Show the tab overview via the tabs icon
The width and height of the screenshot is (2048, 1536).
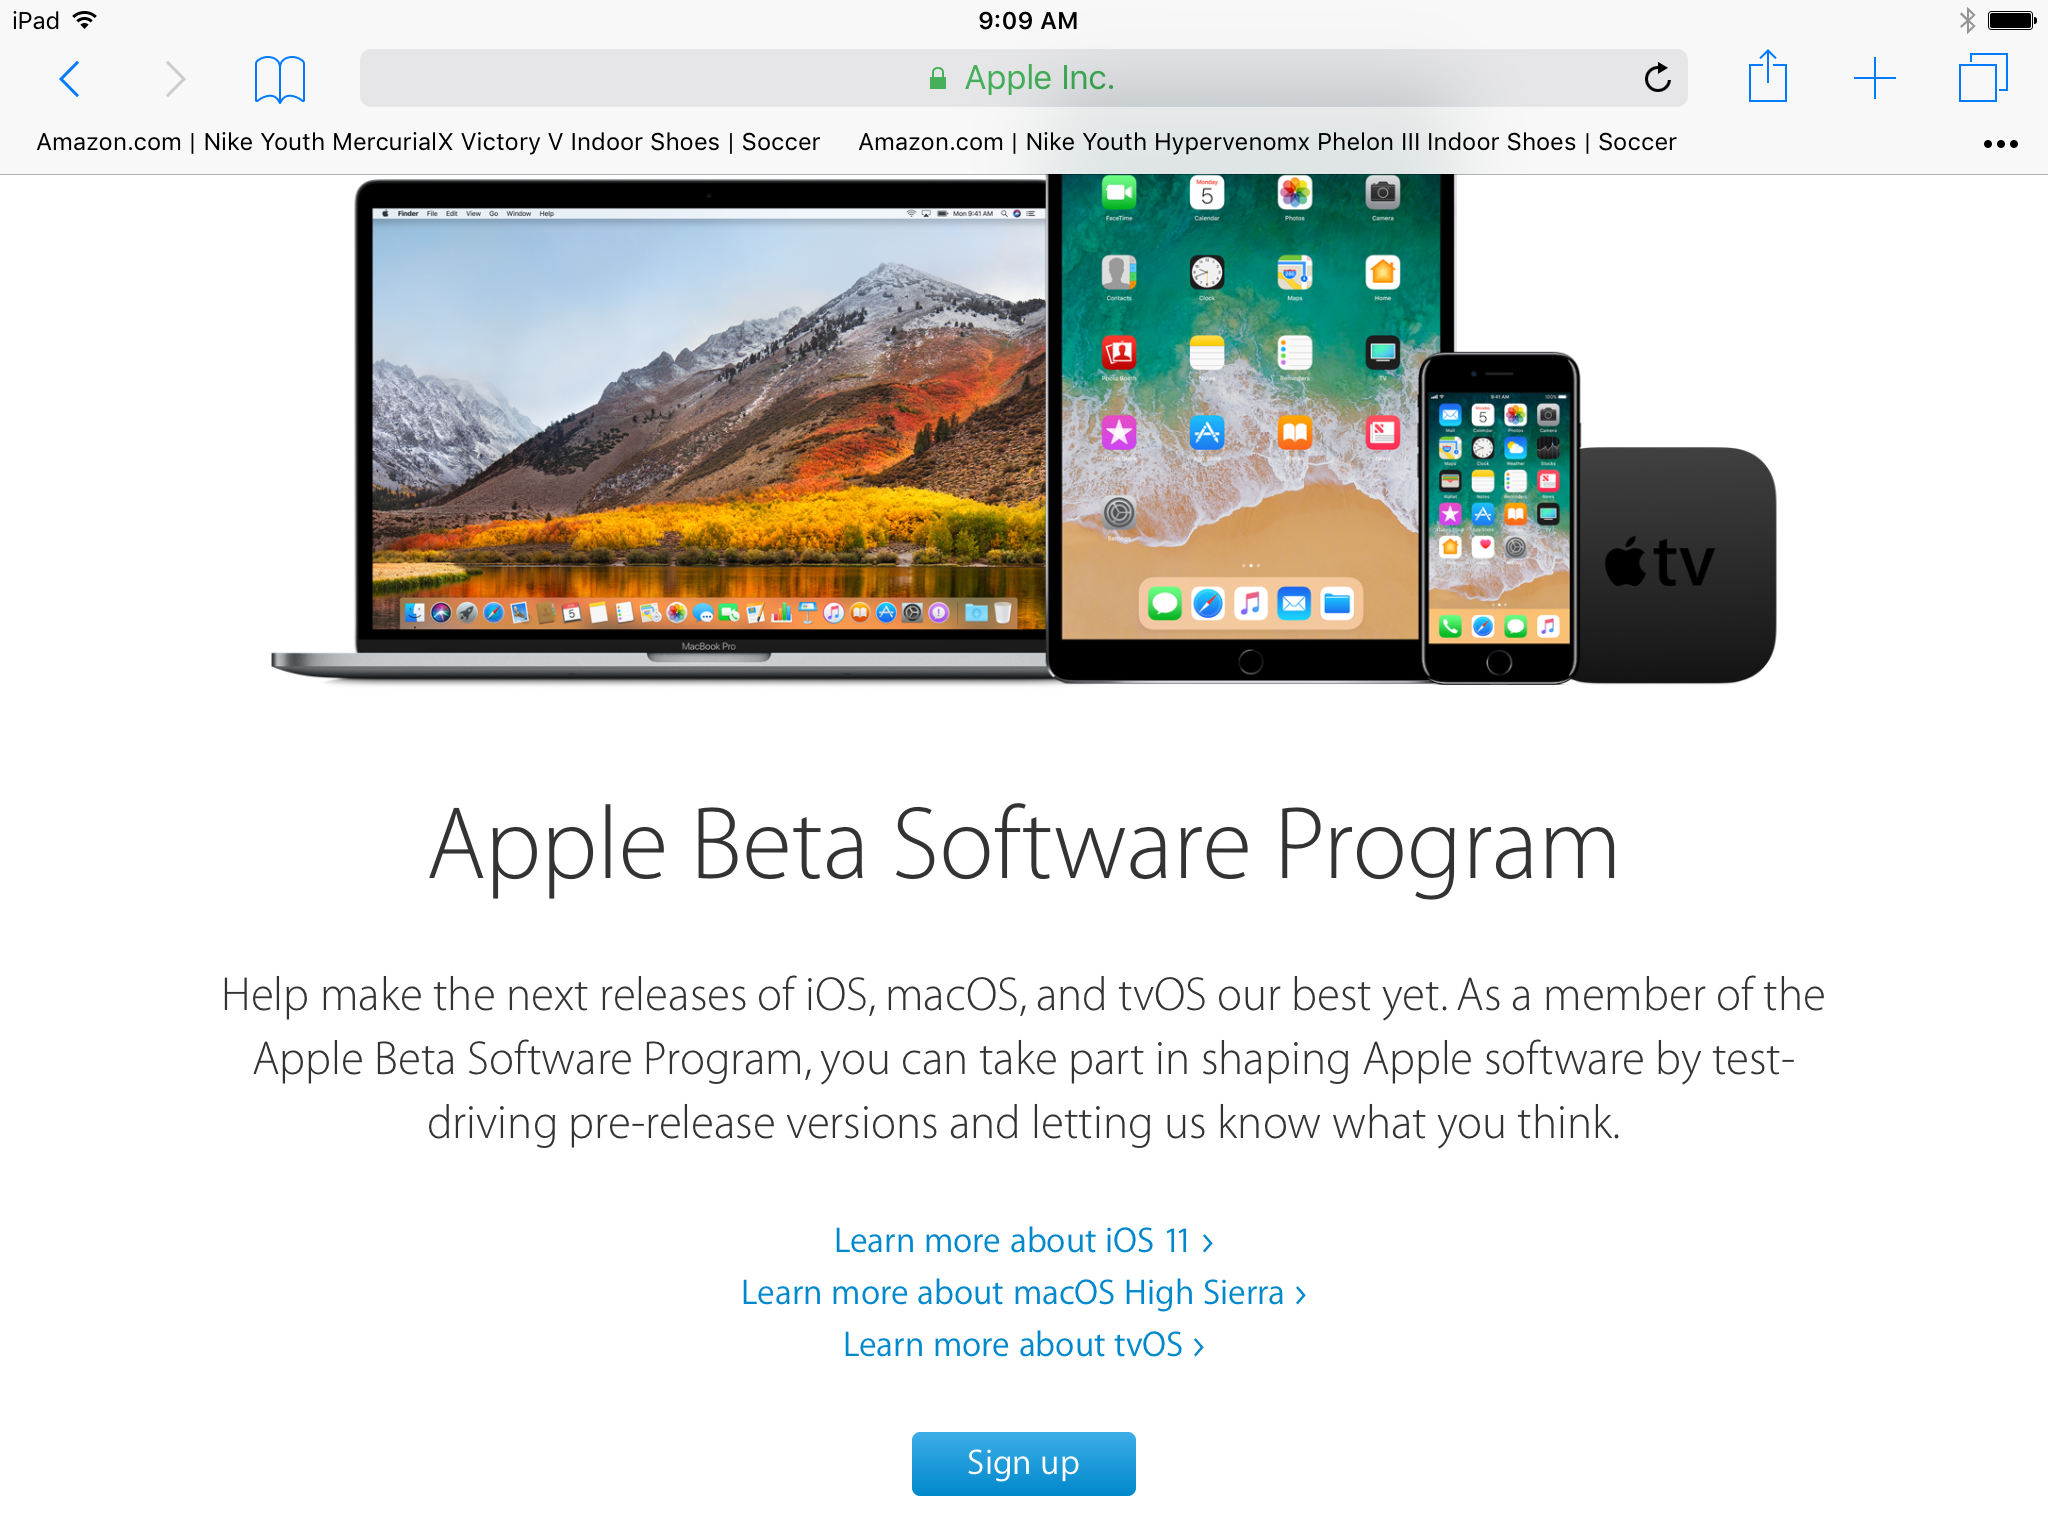click(1983, 78)
